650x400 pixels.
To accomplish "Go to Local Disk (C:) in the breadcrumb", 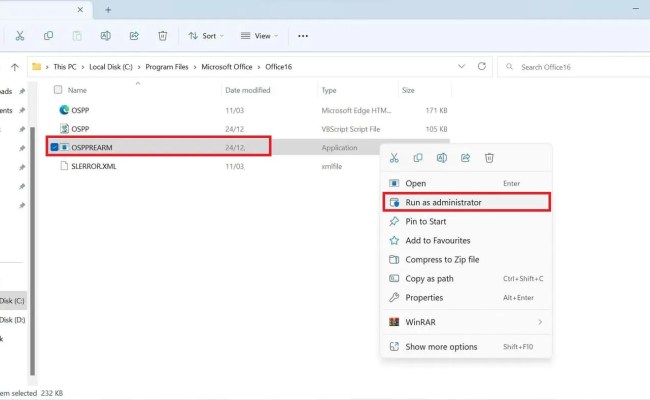I will point(111,67).
